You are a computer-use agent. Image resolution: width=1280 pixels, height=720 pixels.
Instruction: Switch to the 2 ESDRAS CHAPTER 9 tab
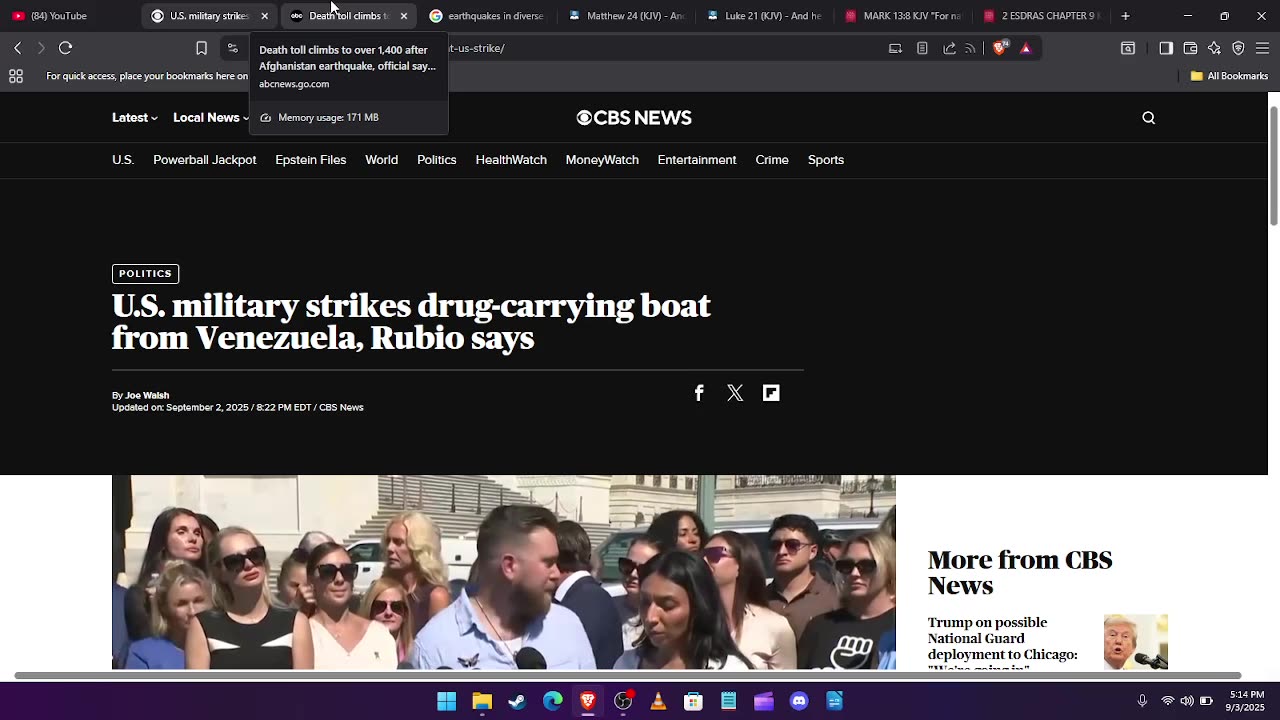pos(1043,16)
